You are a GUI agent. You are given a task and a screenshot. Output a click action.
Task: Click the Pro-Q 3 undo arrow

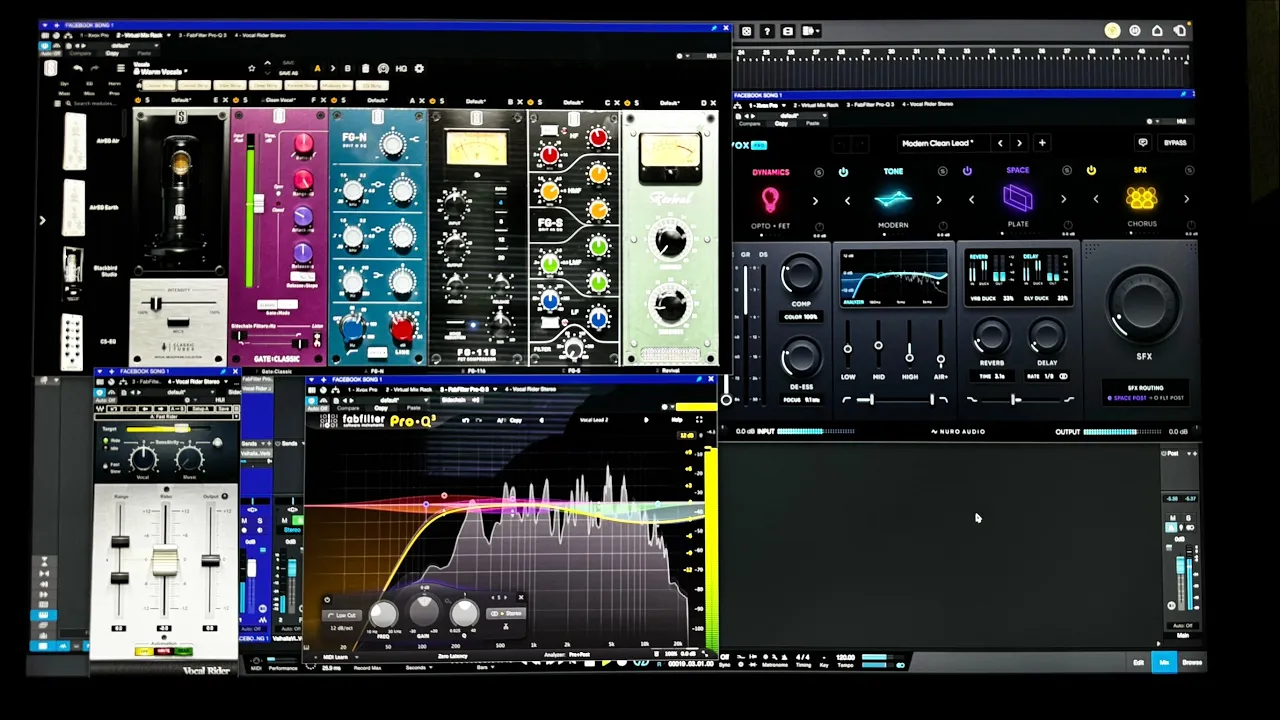466,420
